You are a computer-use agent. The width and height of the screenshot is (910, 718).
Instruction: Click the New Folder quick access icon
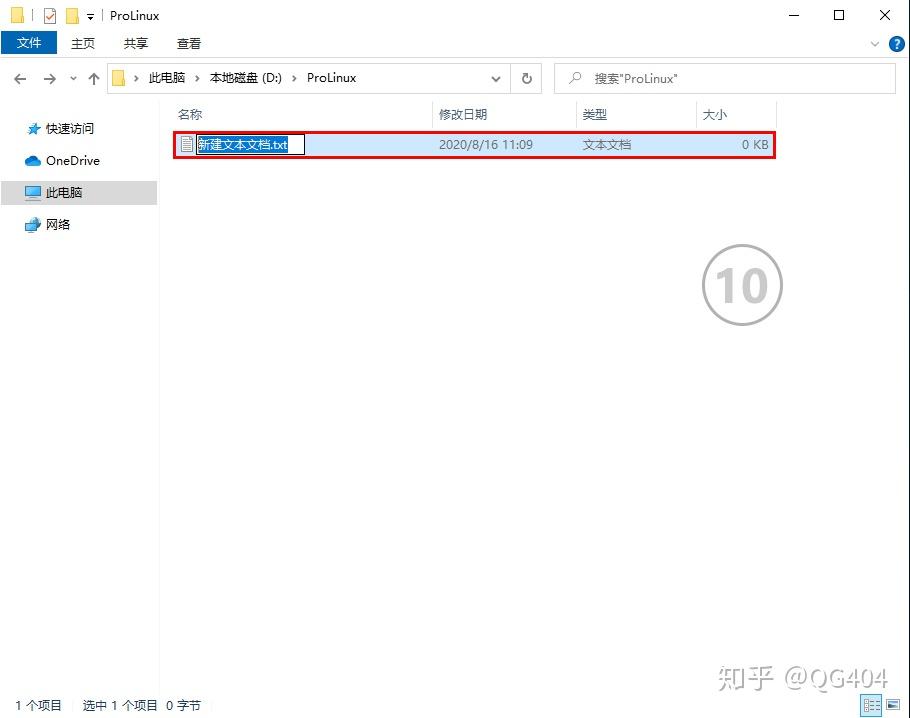(x=72, y=16)
